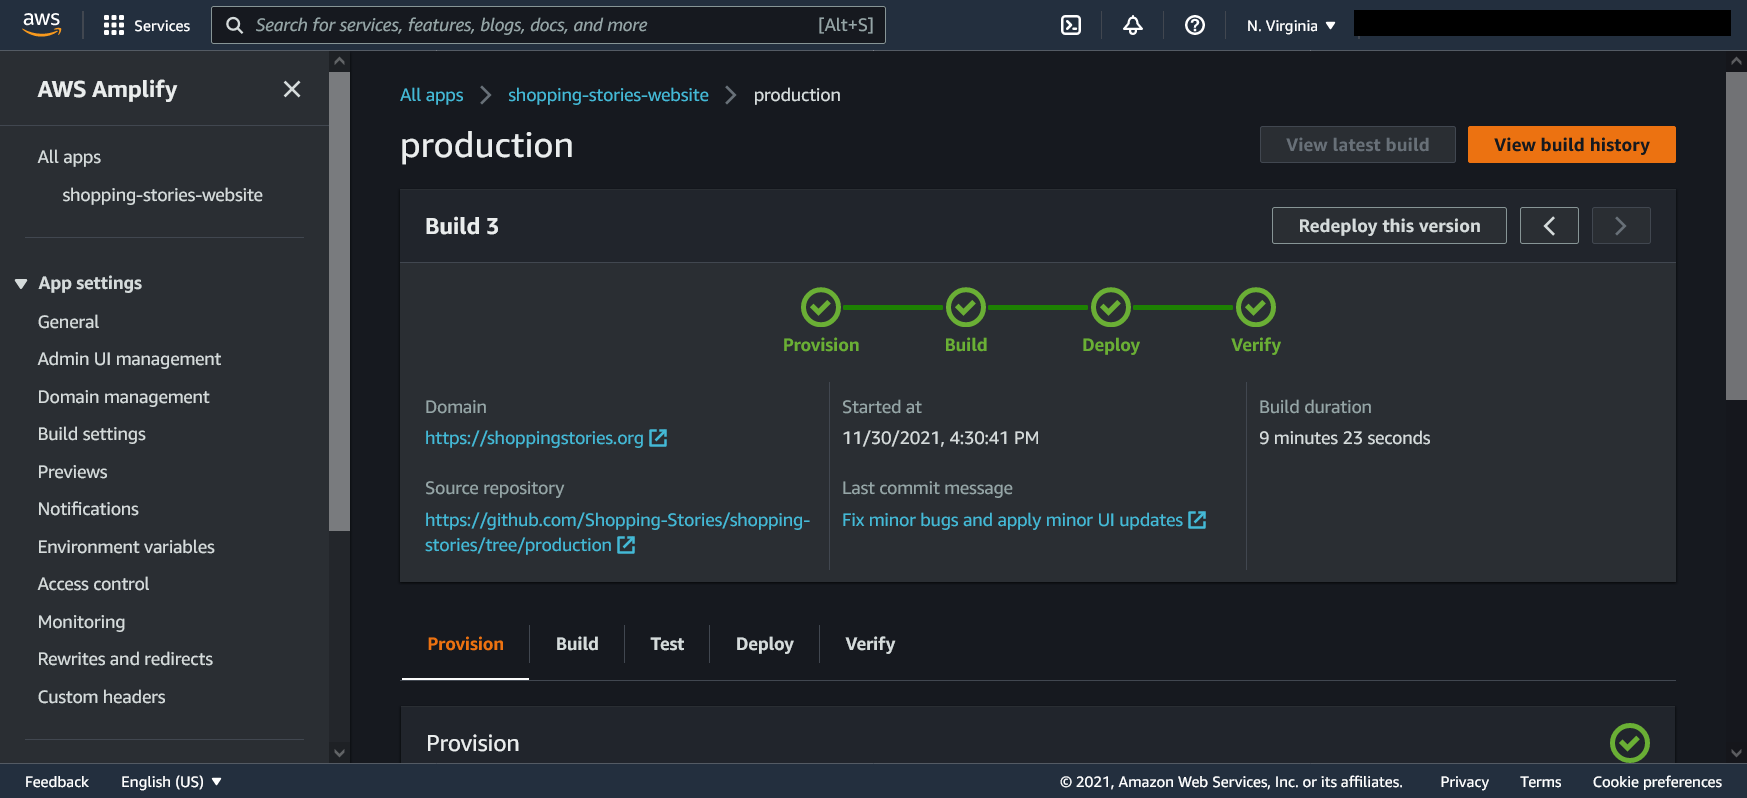Open the Terms footer link

(1540, 782)
